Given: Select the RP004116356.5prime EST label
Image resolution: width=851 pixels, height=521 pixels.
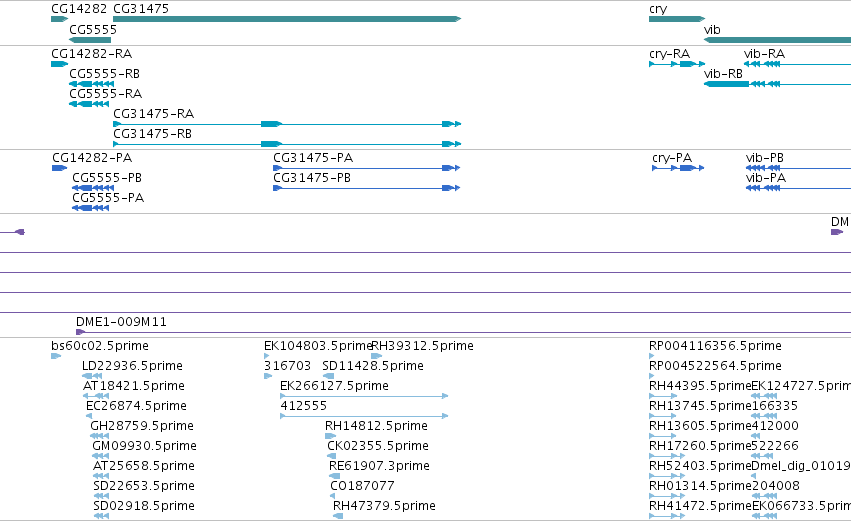Looking at the screenshot, I should point(715,346).
